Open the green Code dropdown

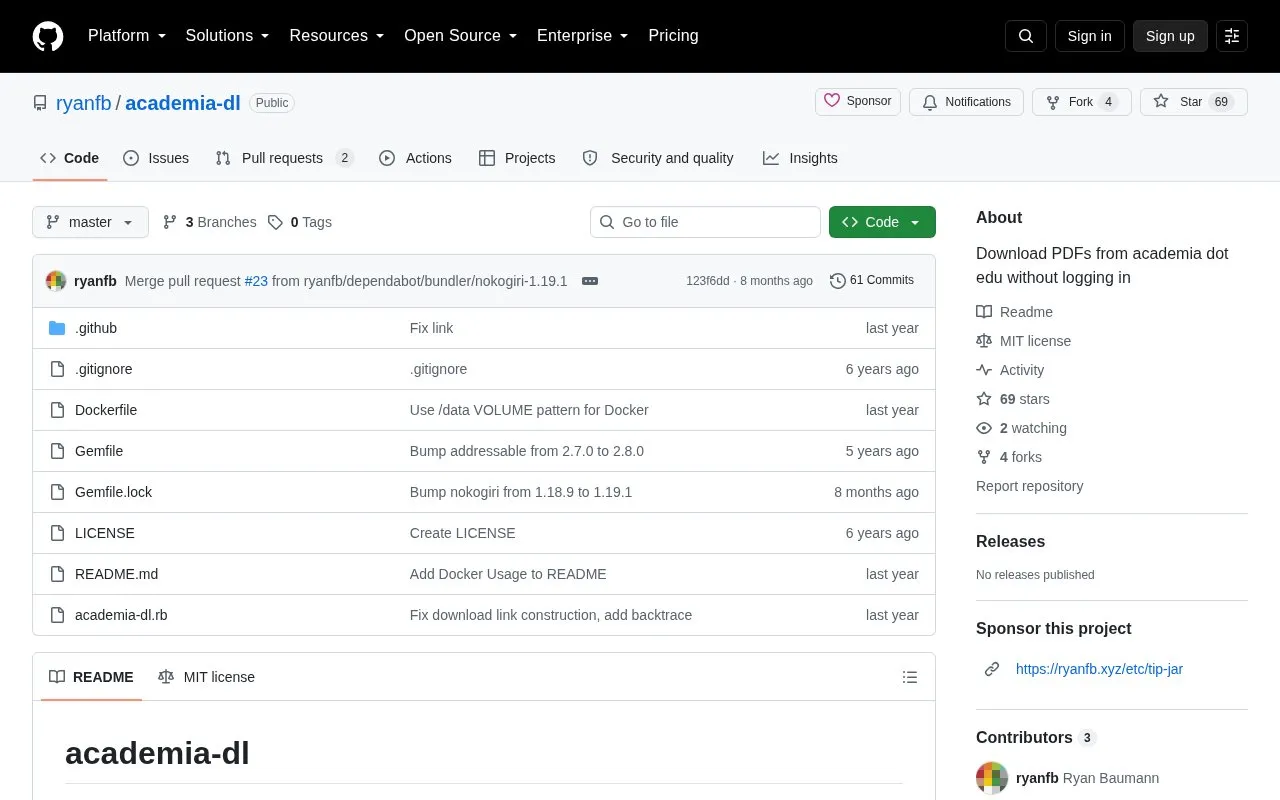[x=882, y=222]
